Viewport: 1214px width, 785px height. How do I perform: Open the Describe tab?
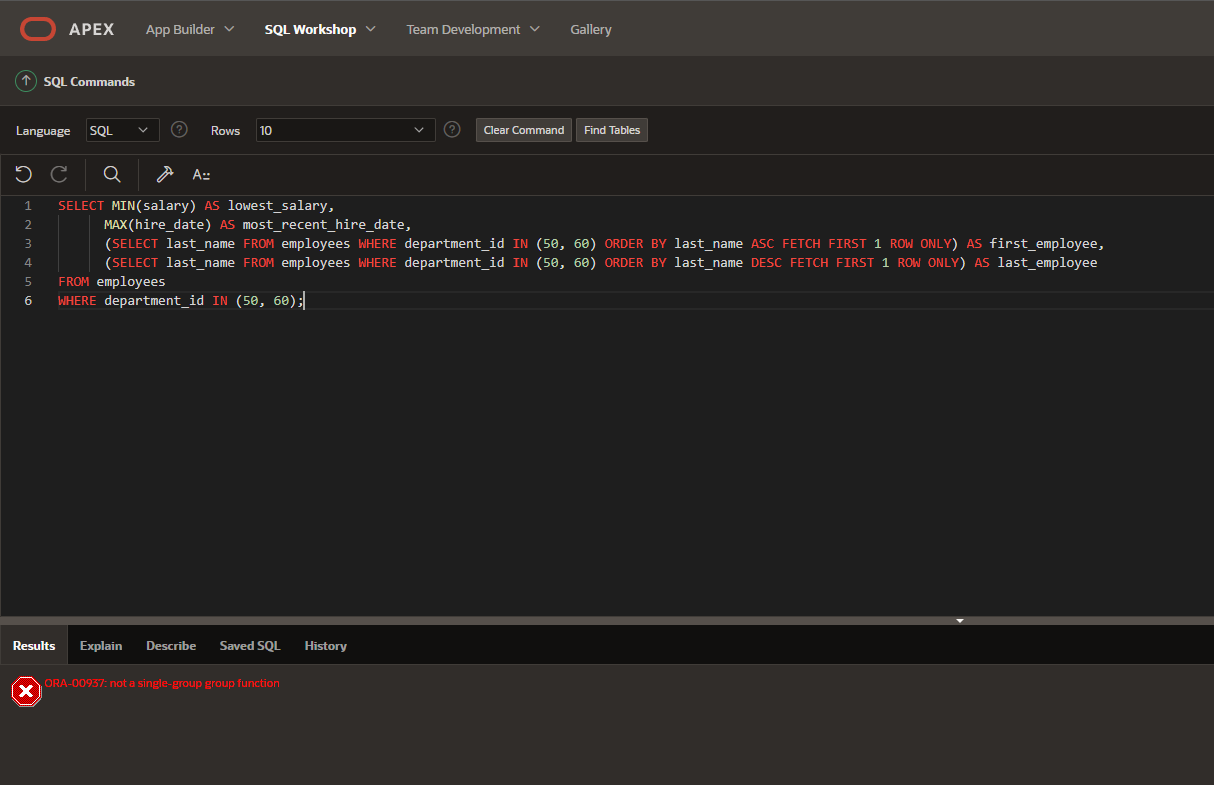point(171,645)
